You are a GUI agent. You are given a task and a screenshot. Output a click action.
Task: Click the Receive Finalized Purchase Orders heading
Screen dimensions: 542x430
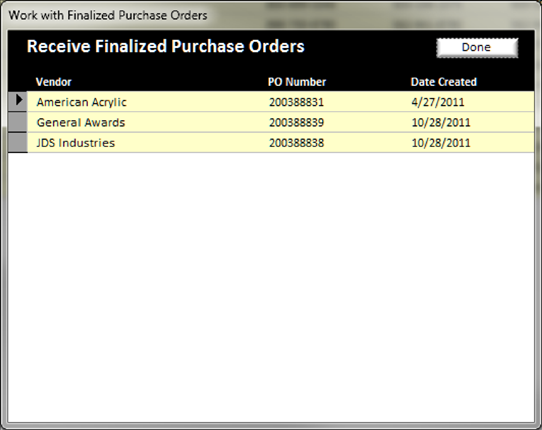(166, 46)
